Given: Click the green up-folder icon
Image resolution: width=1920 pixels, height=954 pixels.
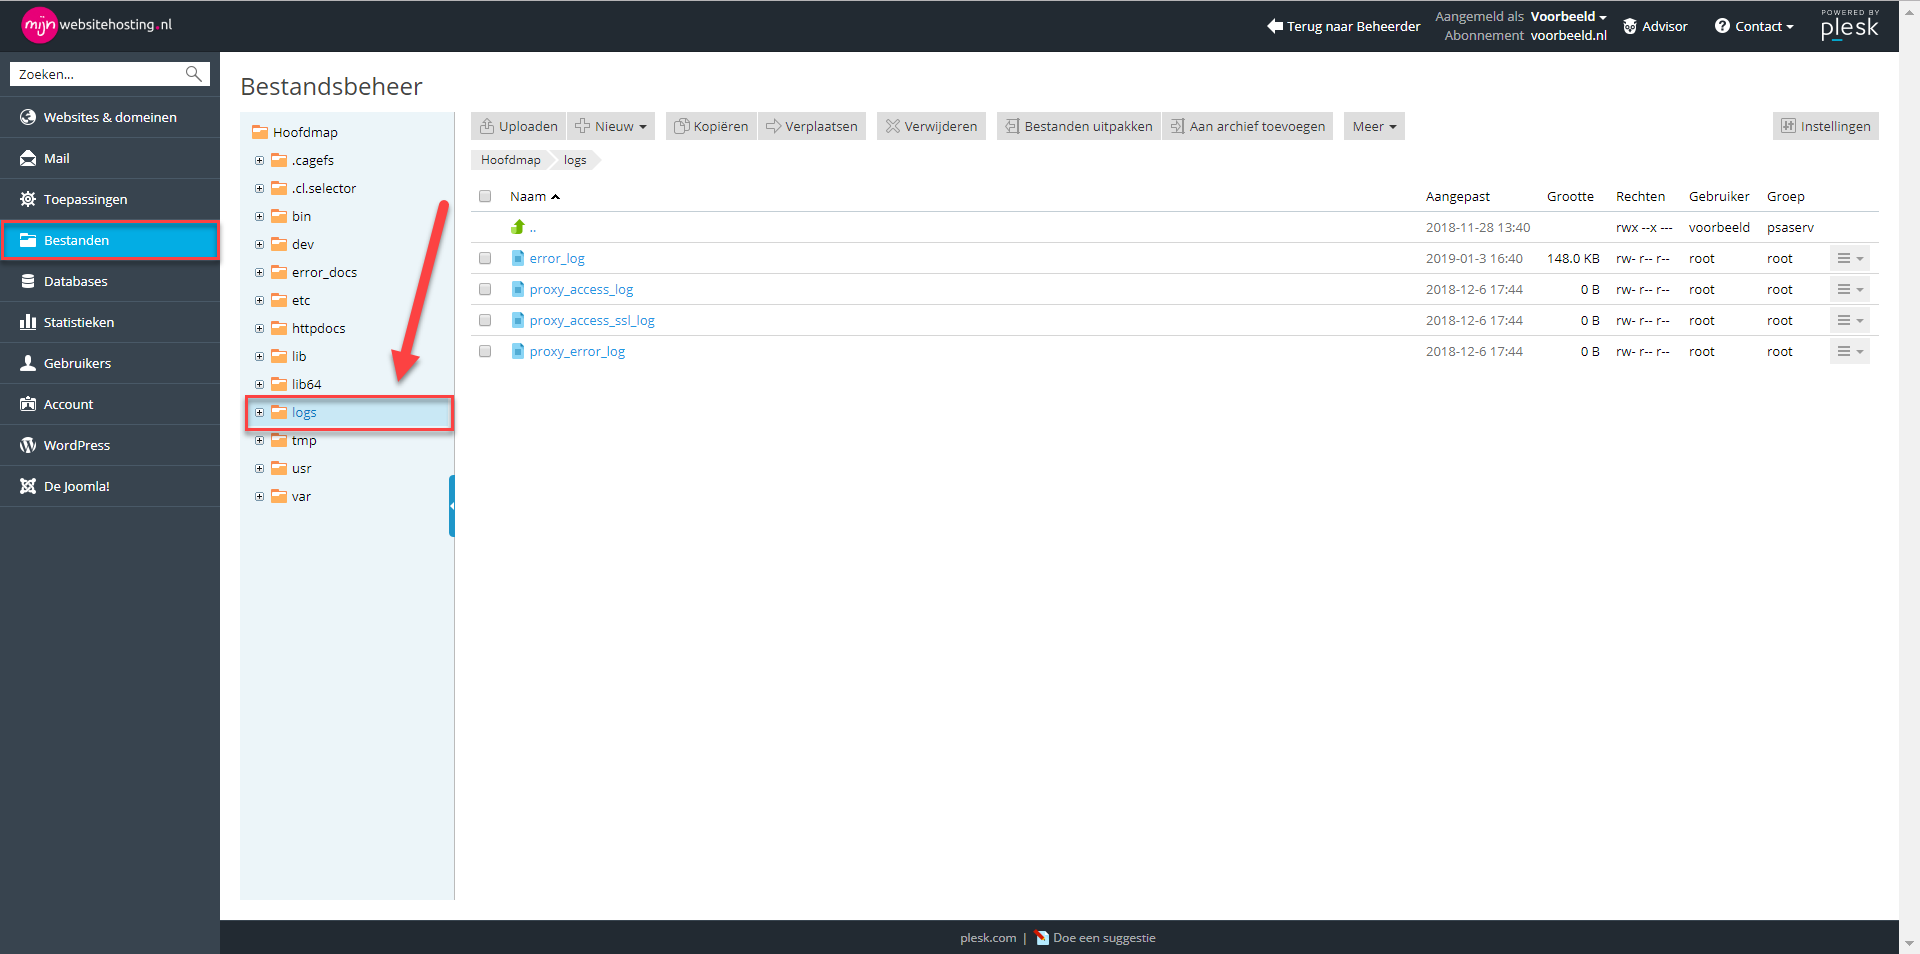Looking at the screenshot, I should [x=518, y=227].
